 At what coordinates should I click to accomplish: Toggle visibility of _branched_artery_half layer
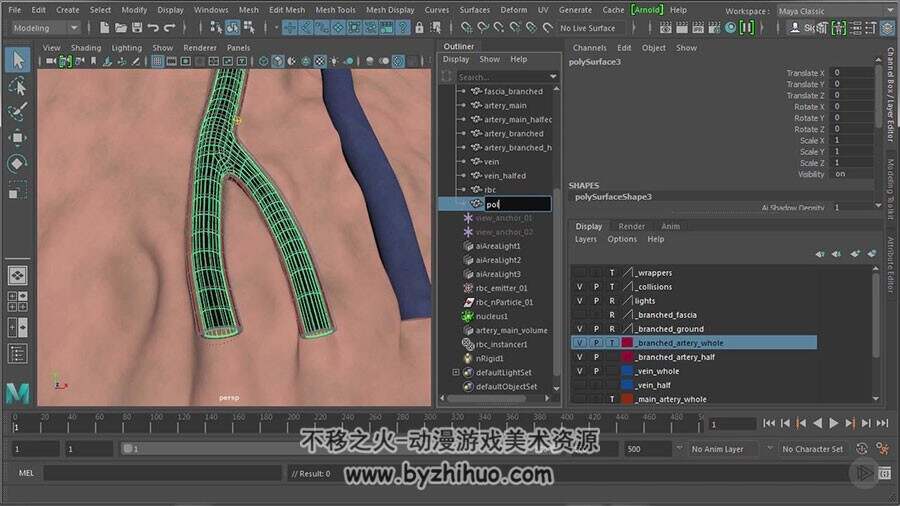(x=580, y=357)
